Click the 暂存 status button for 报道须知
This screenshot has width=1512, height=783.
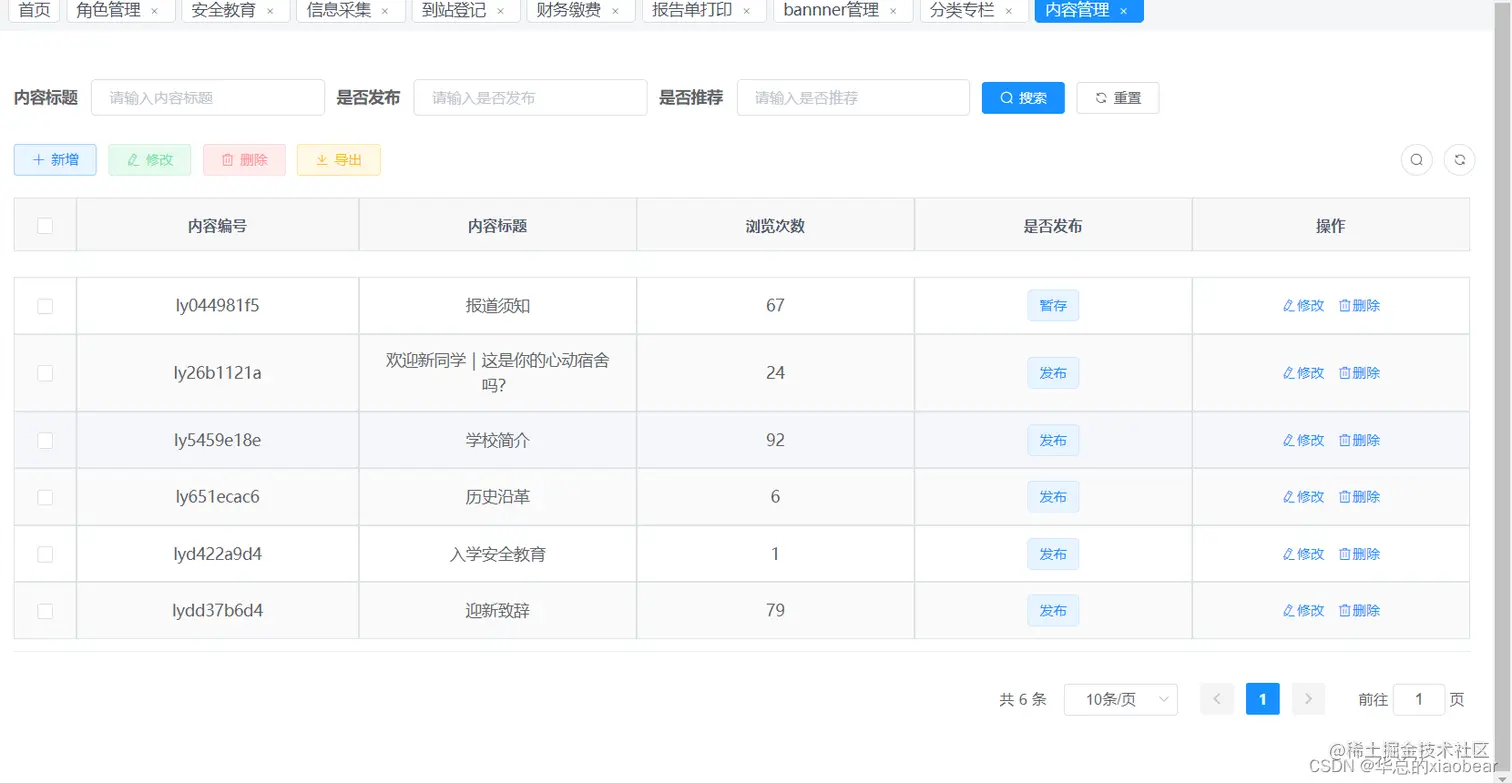1052,305
